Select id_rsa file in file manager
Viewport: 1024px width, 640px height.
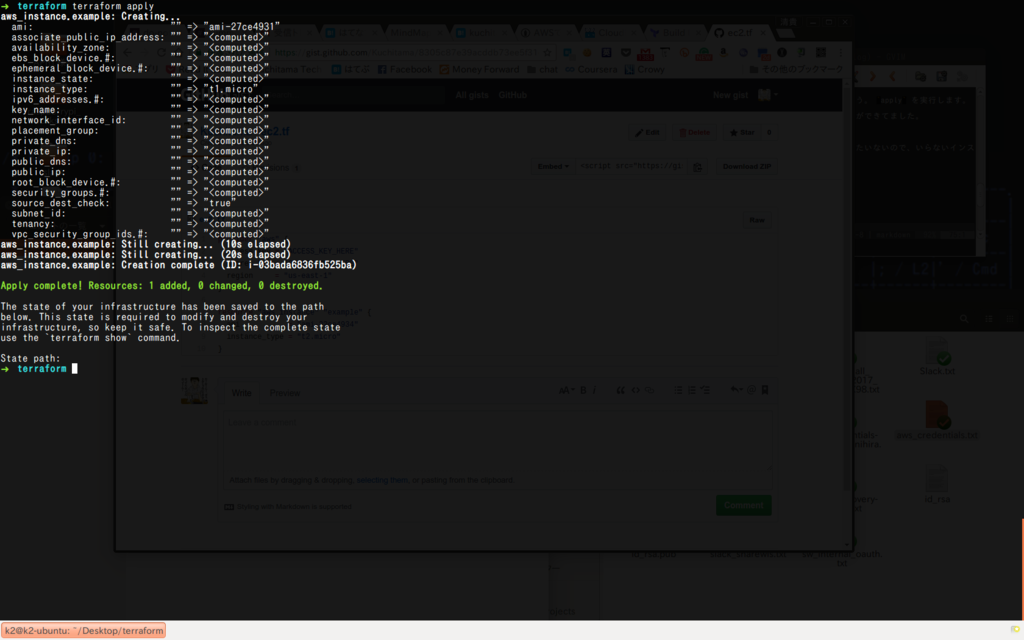(x=937, y=484)
